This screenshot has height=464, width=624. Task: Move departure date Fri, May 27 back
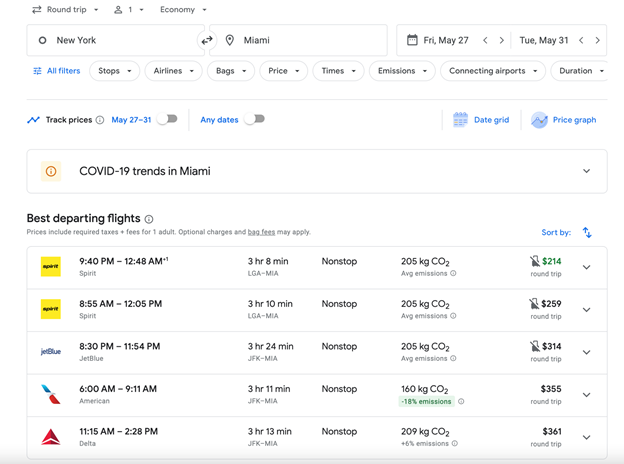485,40
